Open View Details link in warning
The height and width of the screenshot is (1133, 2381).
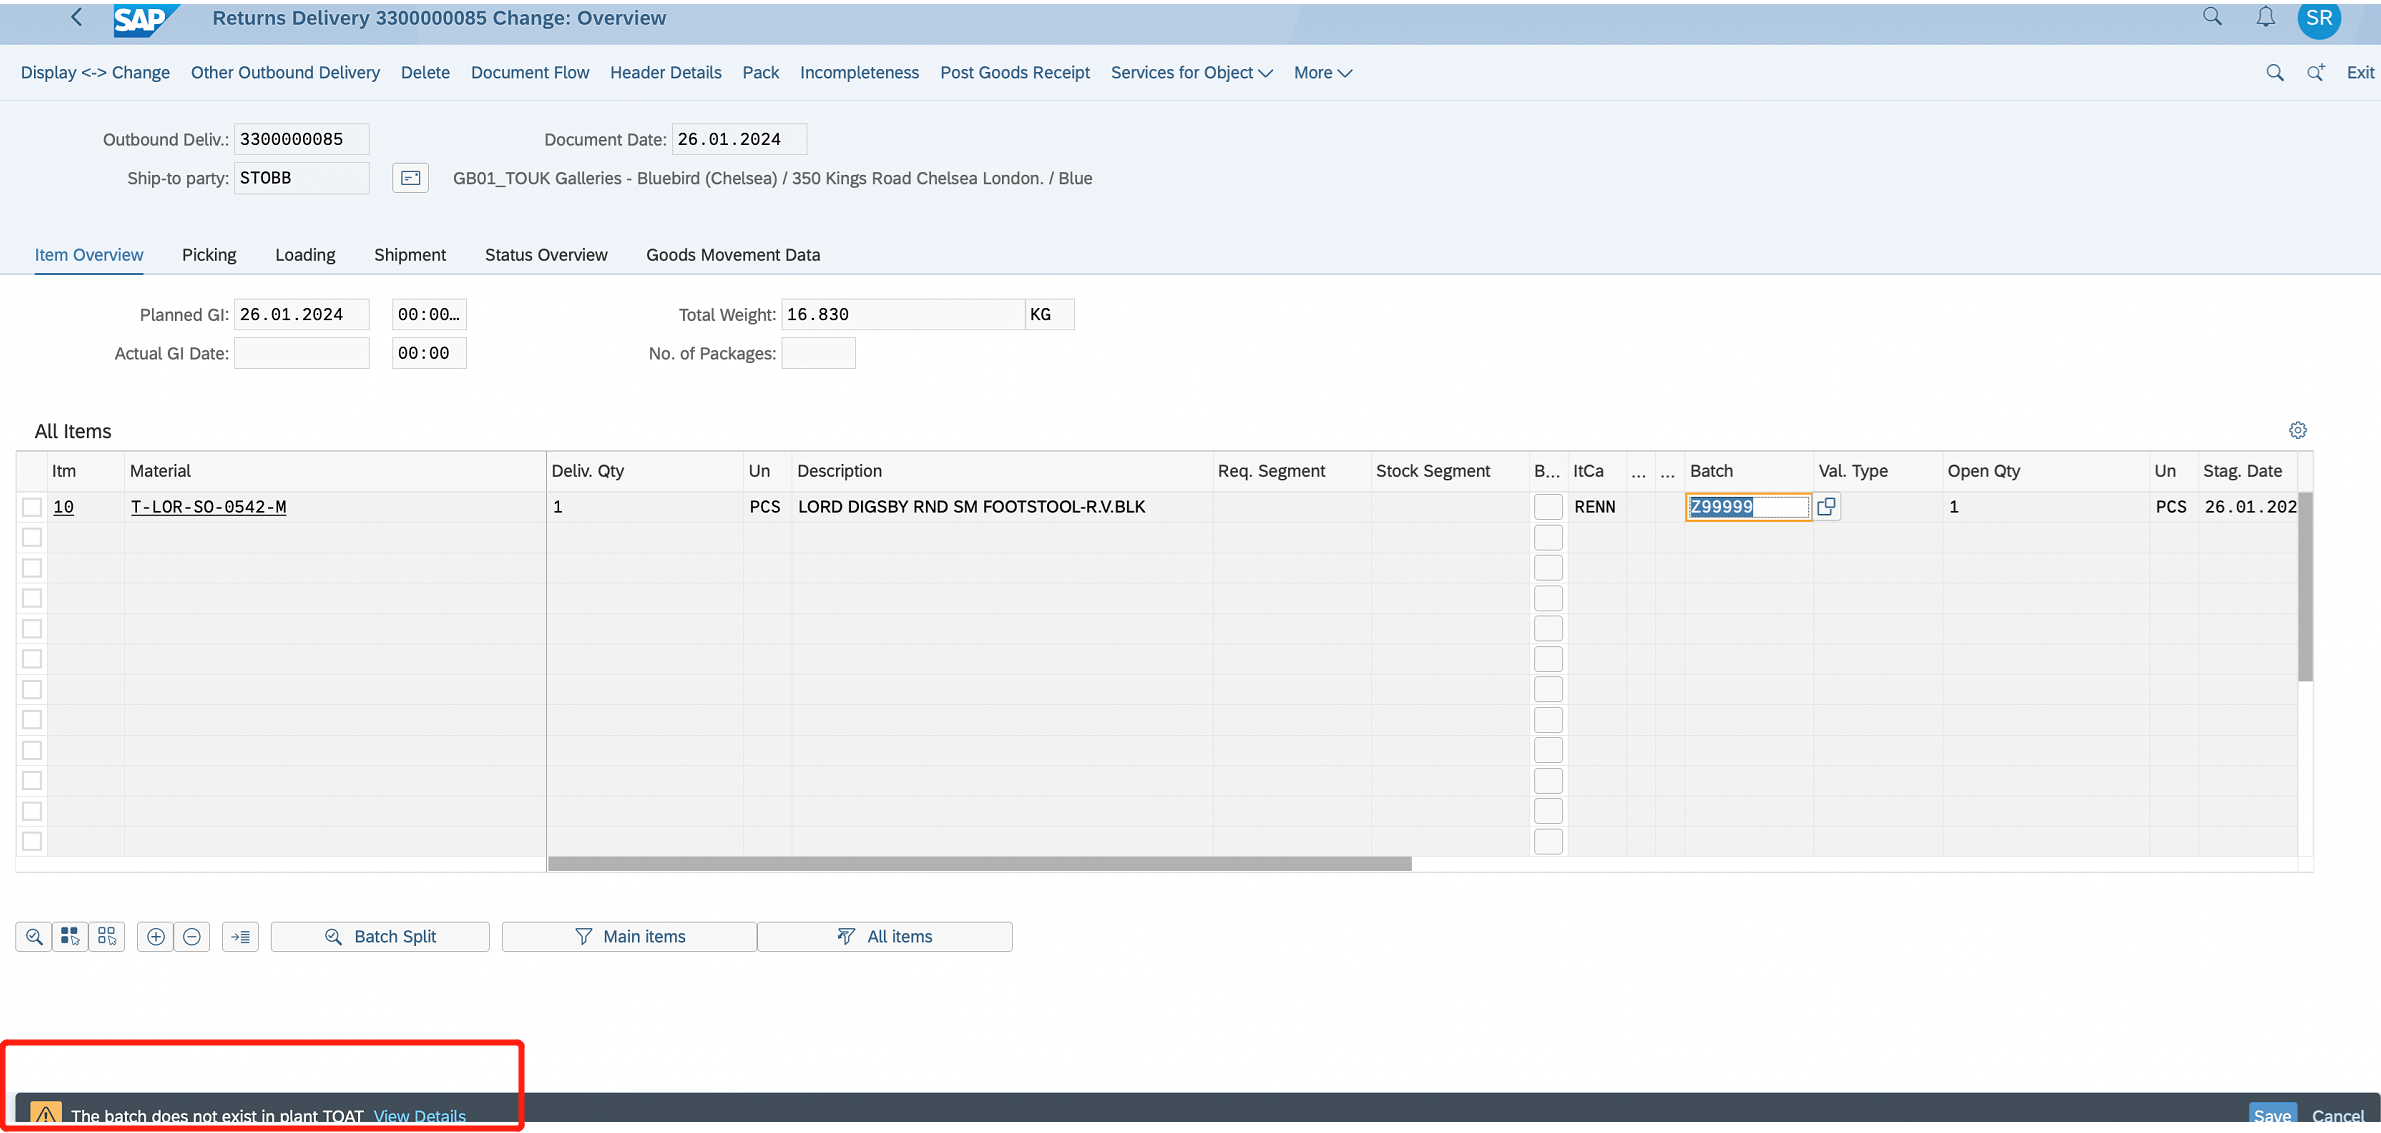(419, 1116)
